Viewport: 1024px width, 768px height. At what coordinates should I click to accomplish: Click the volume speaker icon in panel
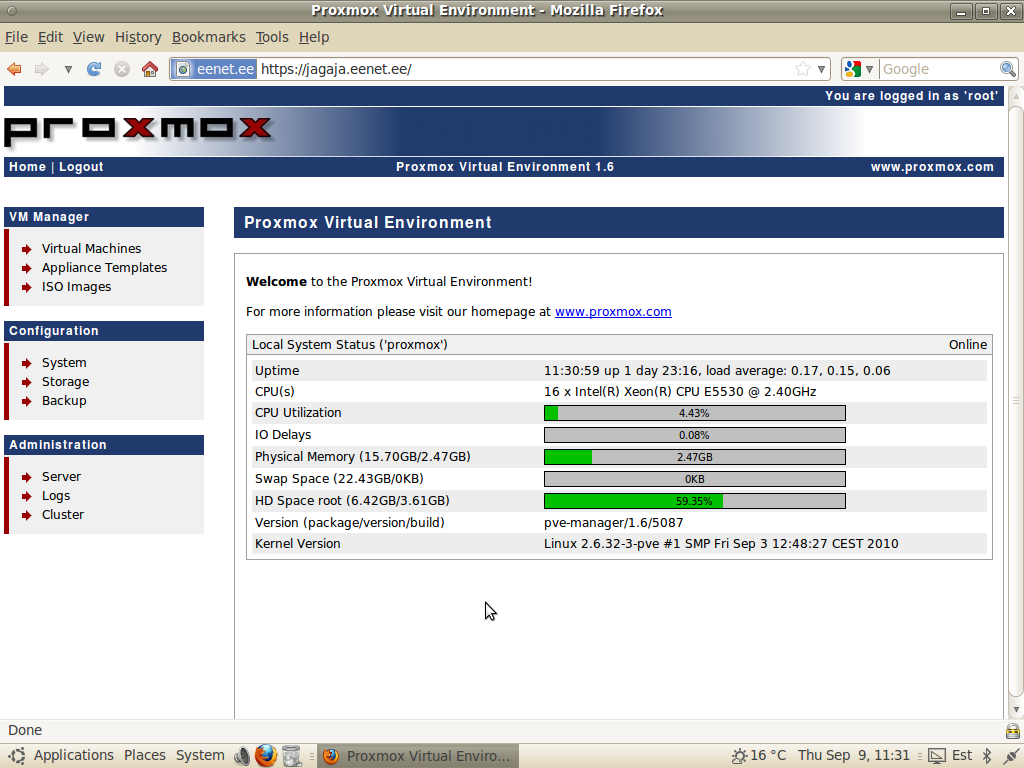tap(242, 756)
